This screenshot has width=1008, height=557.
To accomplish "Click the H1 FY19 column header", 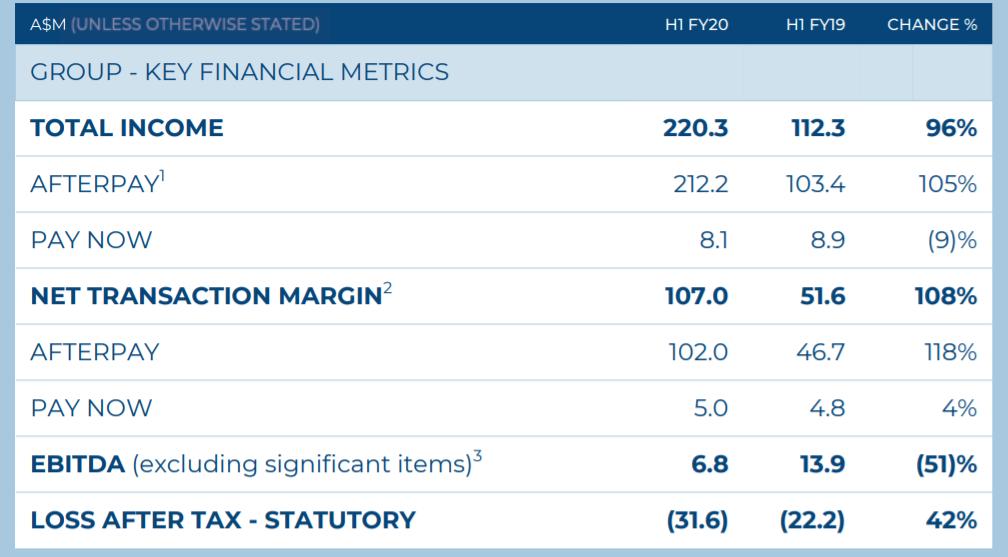I will [x=815, y=24].
